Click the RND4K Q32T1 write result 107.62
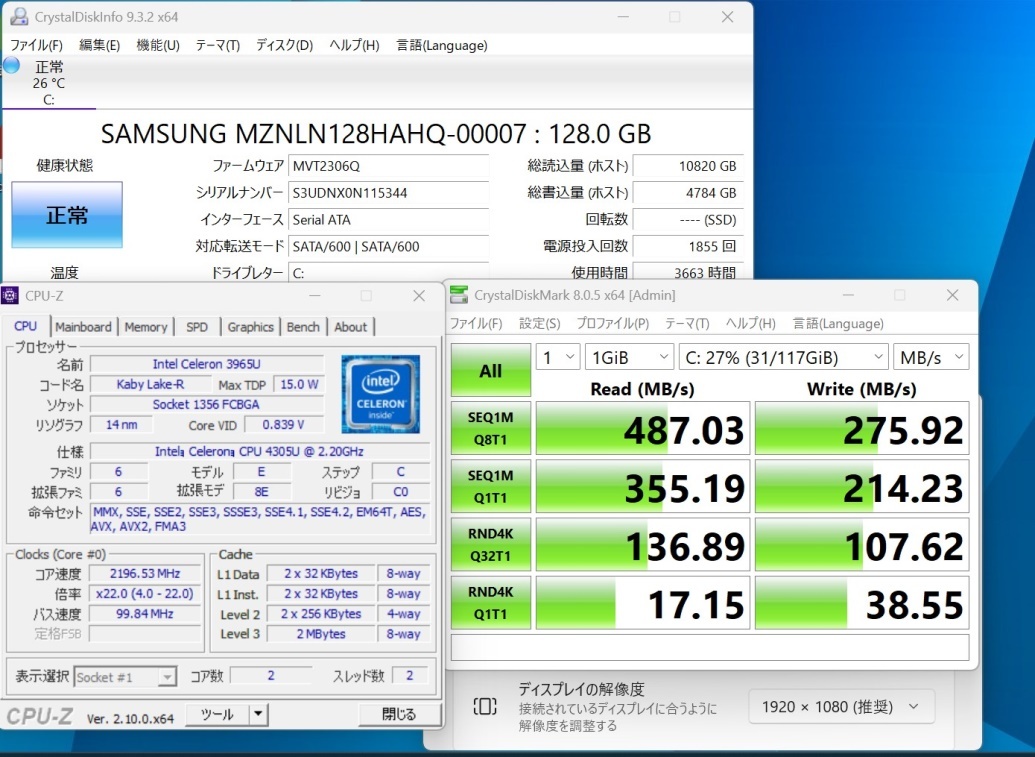Image resolution: width=1035 pixels, height=757 pixels. click(x=861, y=544)
